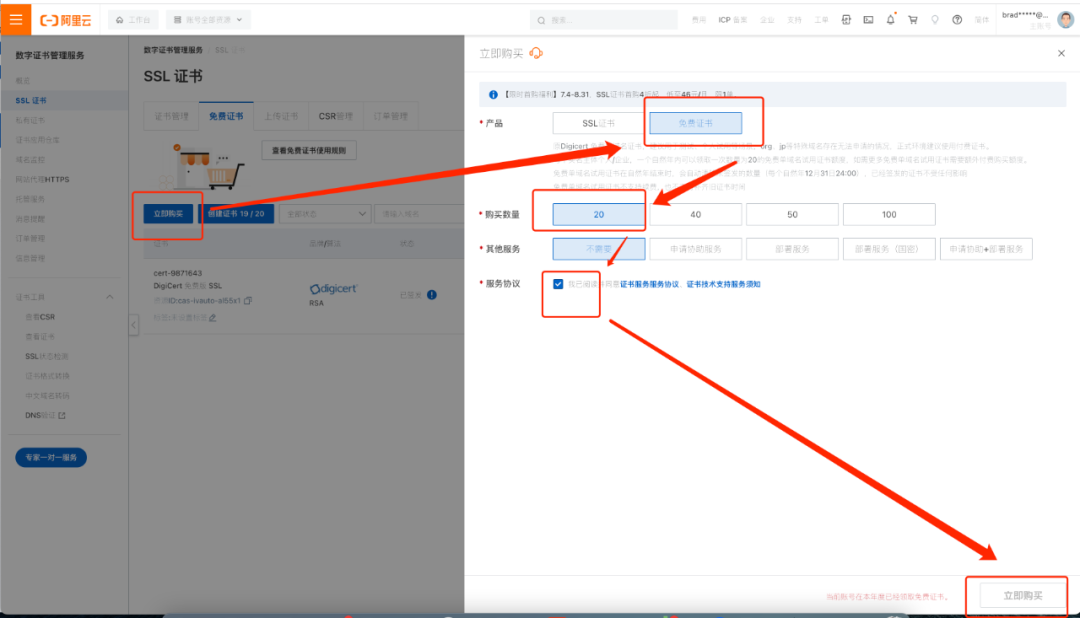Select plain 部署服务 option

[792, 249]
